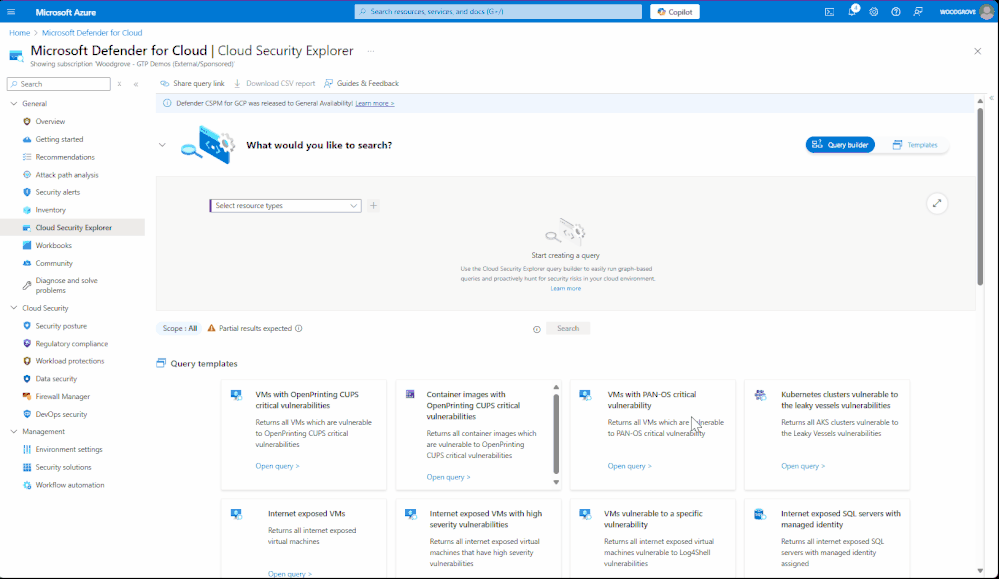
Task: Open the more options ellipsis beside the title
Action: pyautogui.click(x=371, y=51)
